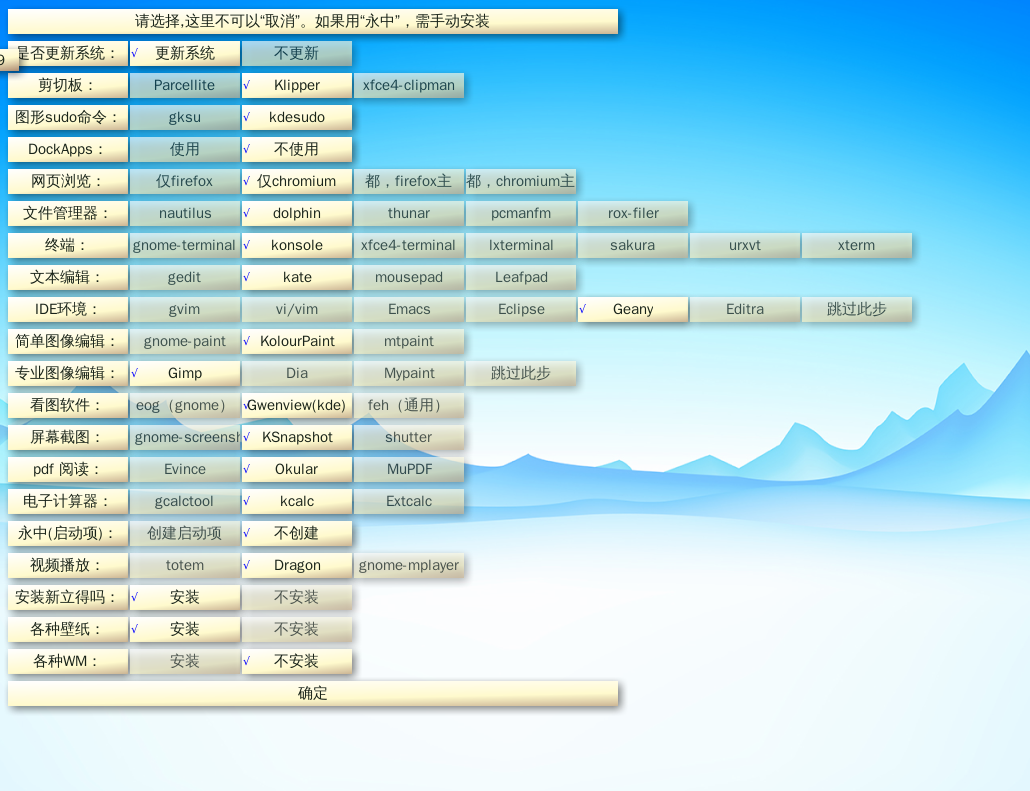
Task: Choose Evince as PDF reader
Action: (185, 470)
